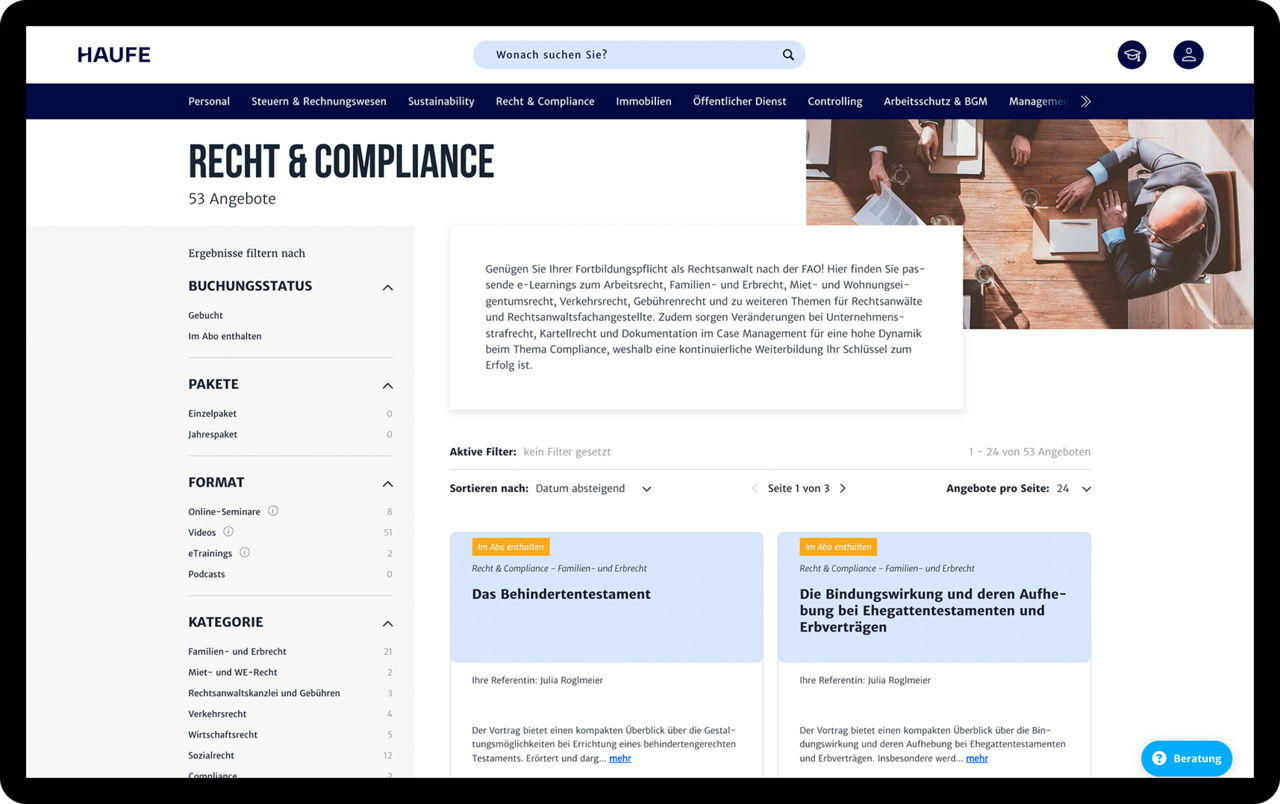The width and height of the screenshot is (1280, 804).
Task: Click info icon beside eTrainings filter
Action: click(245, 553)
